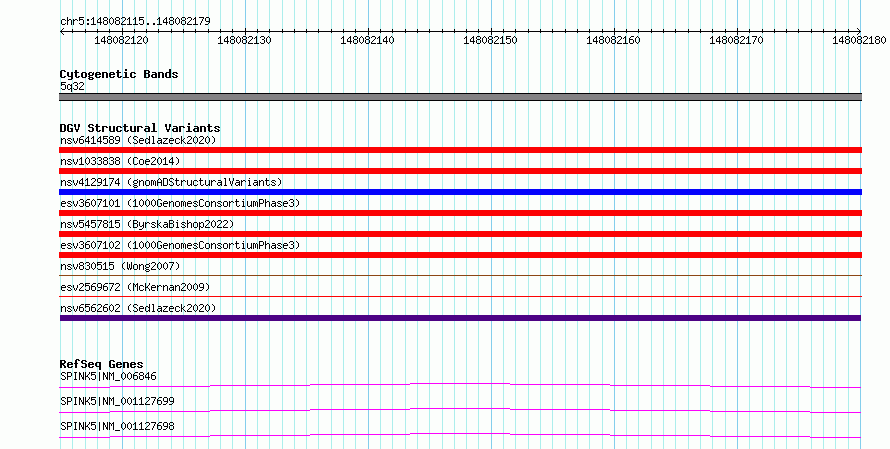Viewport: 890px width, 449px height.
Task: Click red bar under nsv1033838
Action: tap(460, 171)
